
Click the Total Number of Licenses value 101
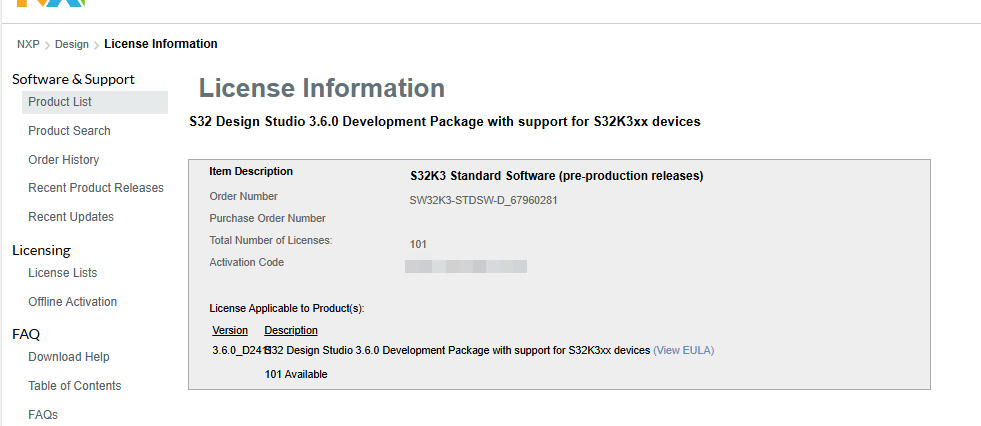click(x=418, y=244)
